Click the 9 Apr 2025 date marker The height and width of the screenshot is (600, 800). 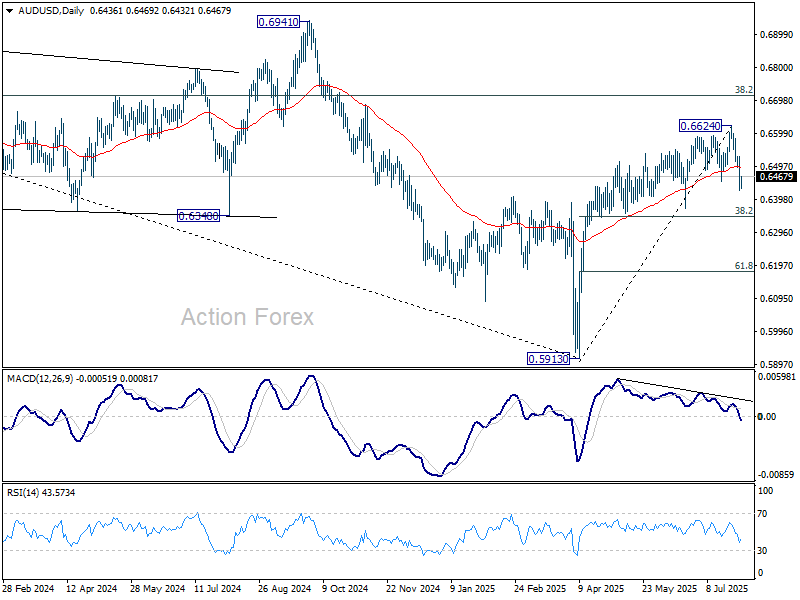[602, 588]
